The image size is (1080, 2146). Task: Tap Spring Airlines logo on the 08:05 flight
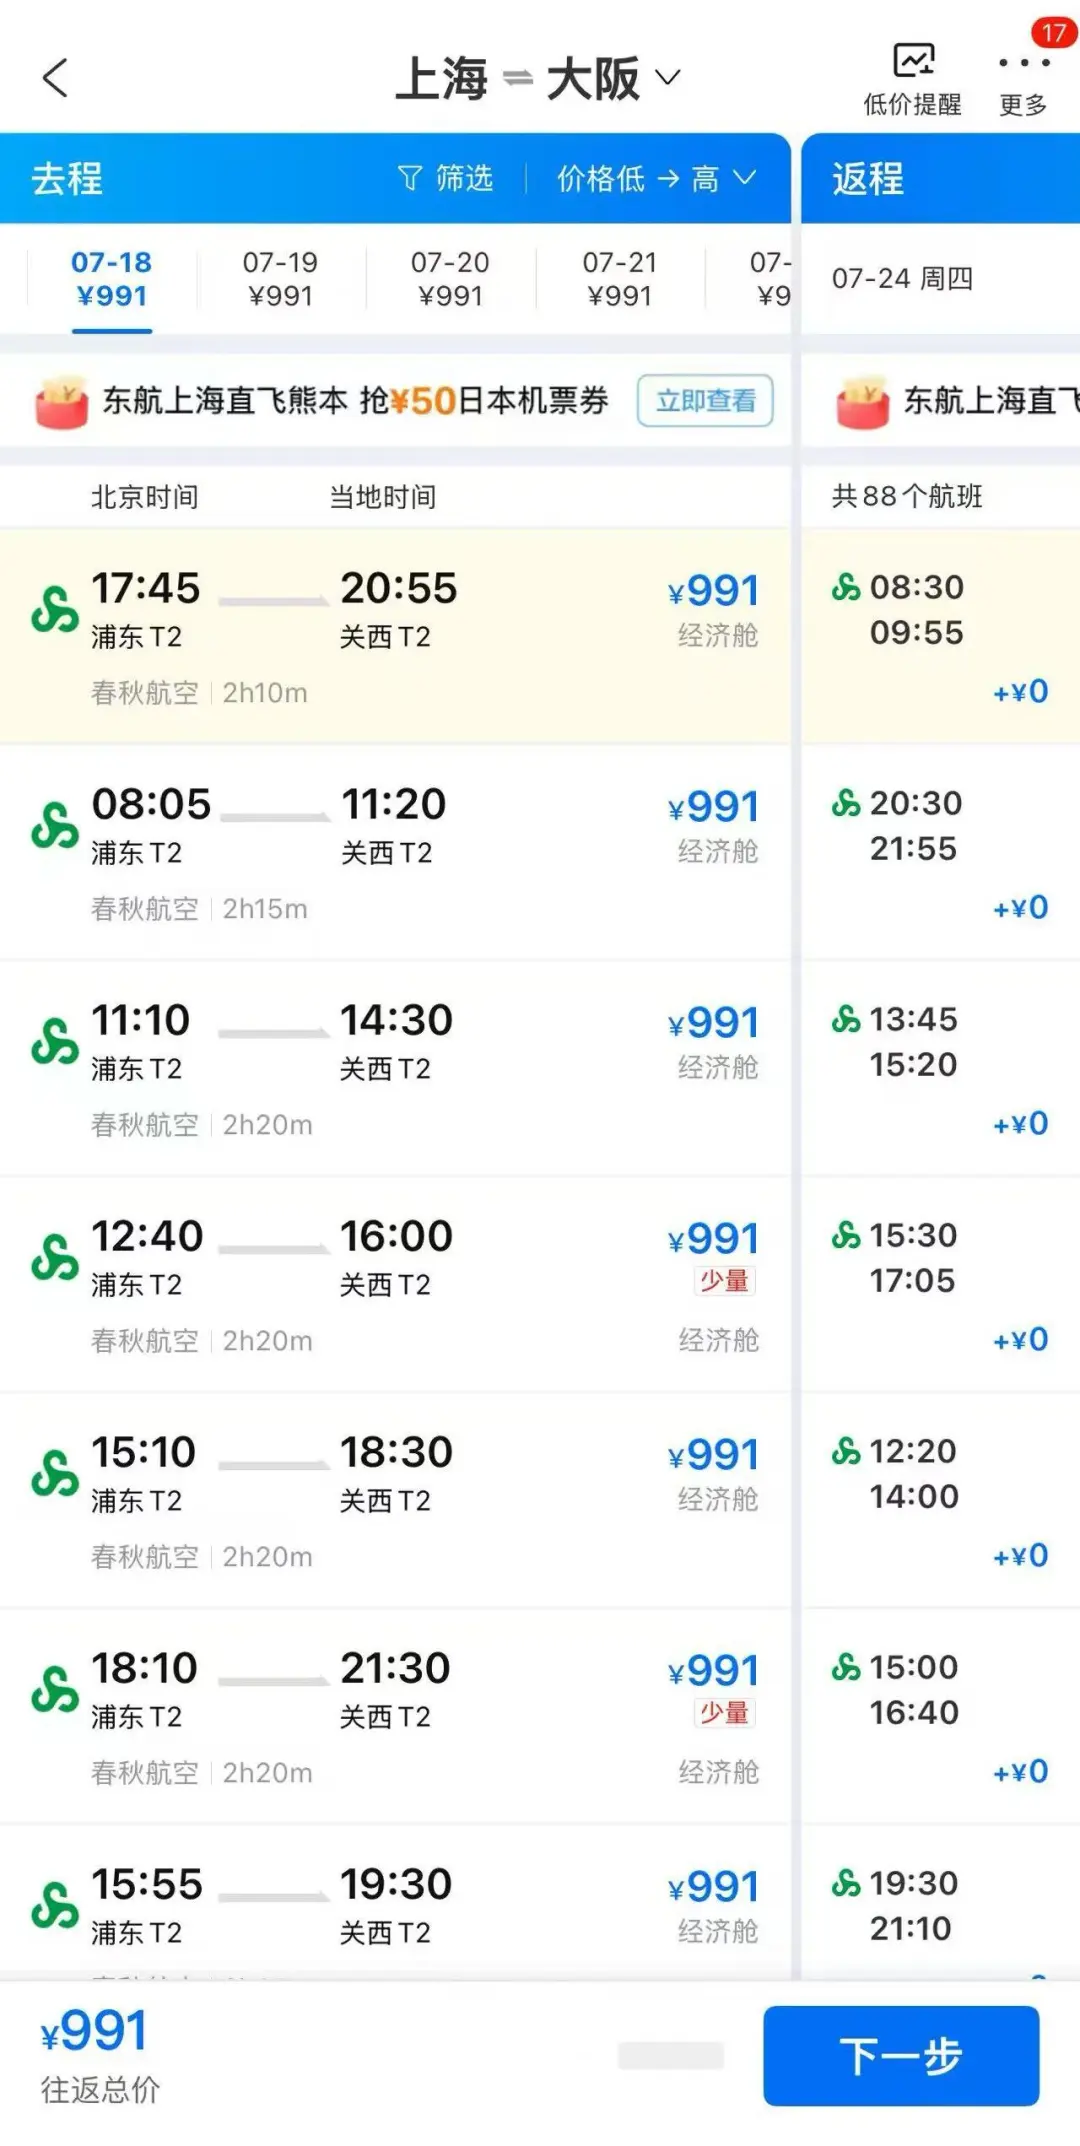coord(55,826)
